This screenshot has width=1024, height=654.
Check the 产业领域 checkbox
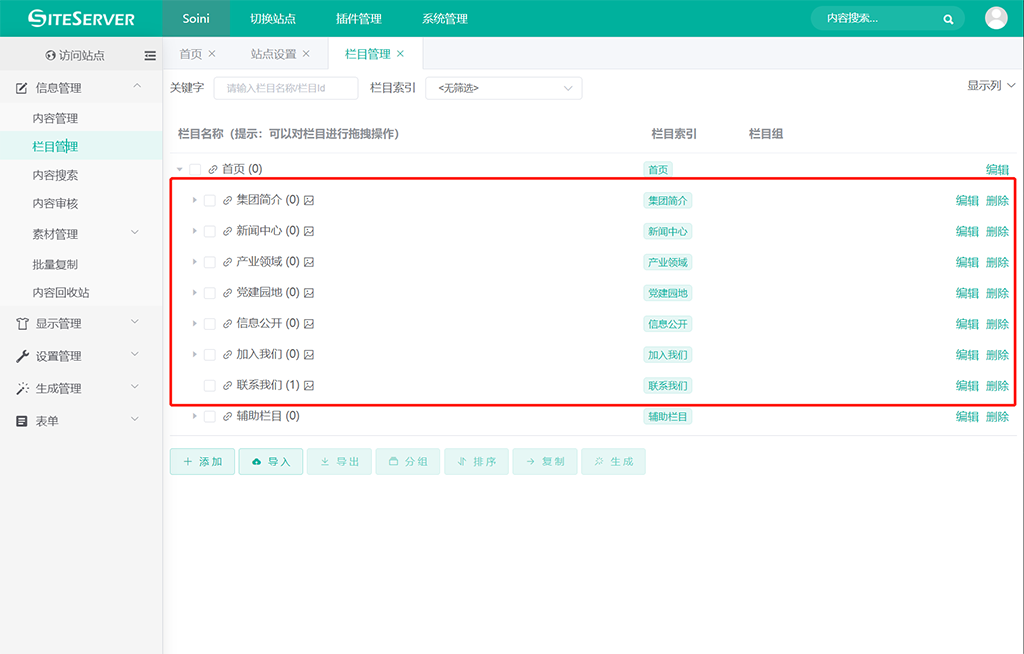coord(210,263)
